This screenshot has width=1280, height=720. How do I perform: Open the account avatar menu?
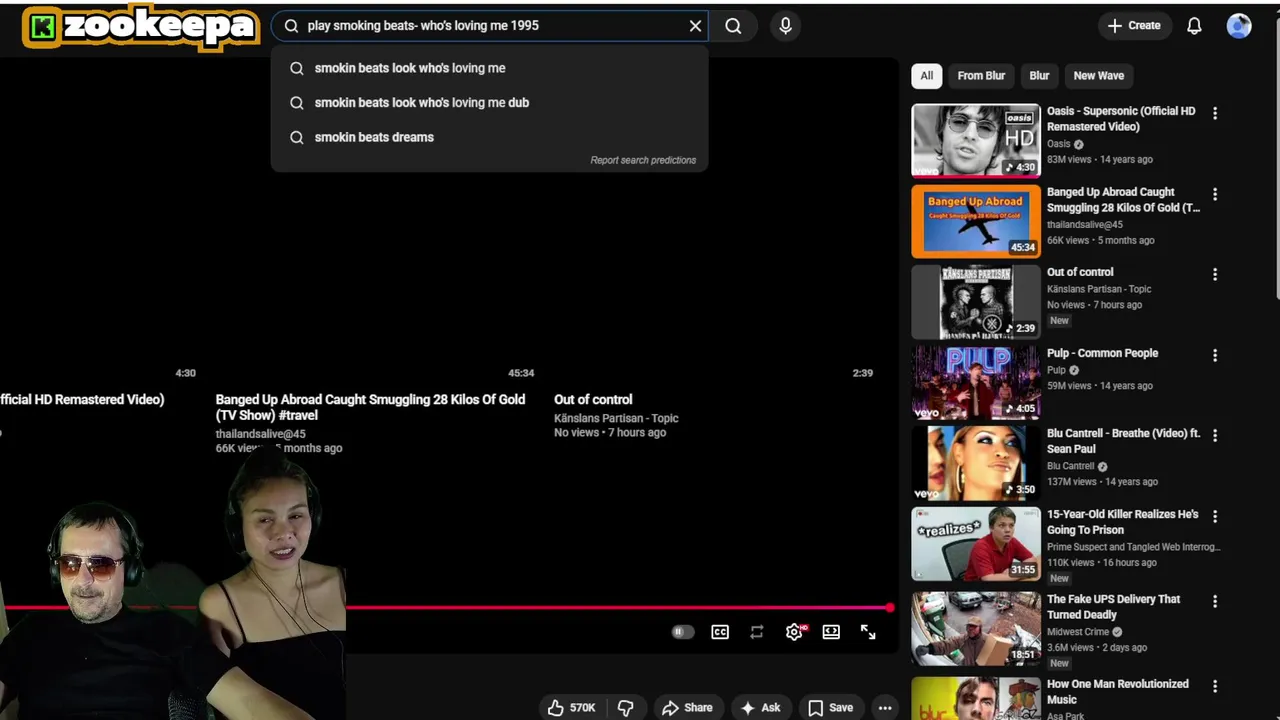[1239, 26]
